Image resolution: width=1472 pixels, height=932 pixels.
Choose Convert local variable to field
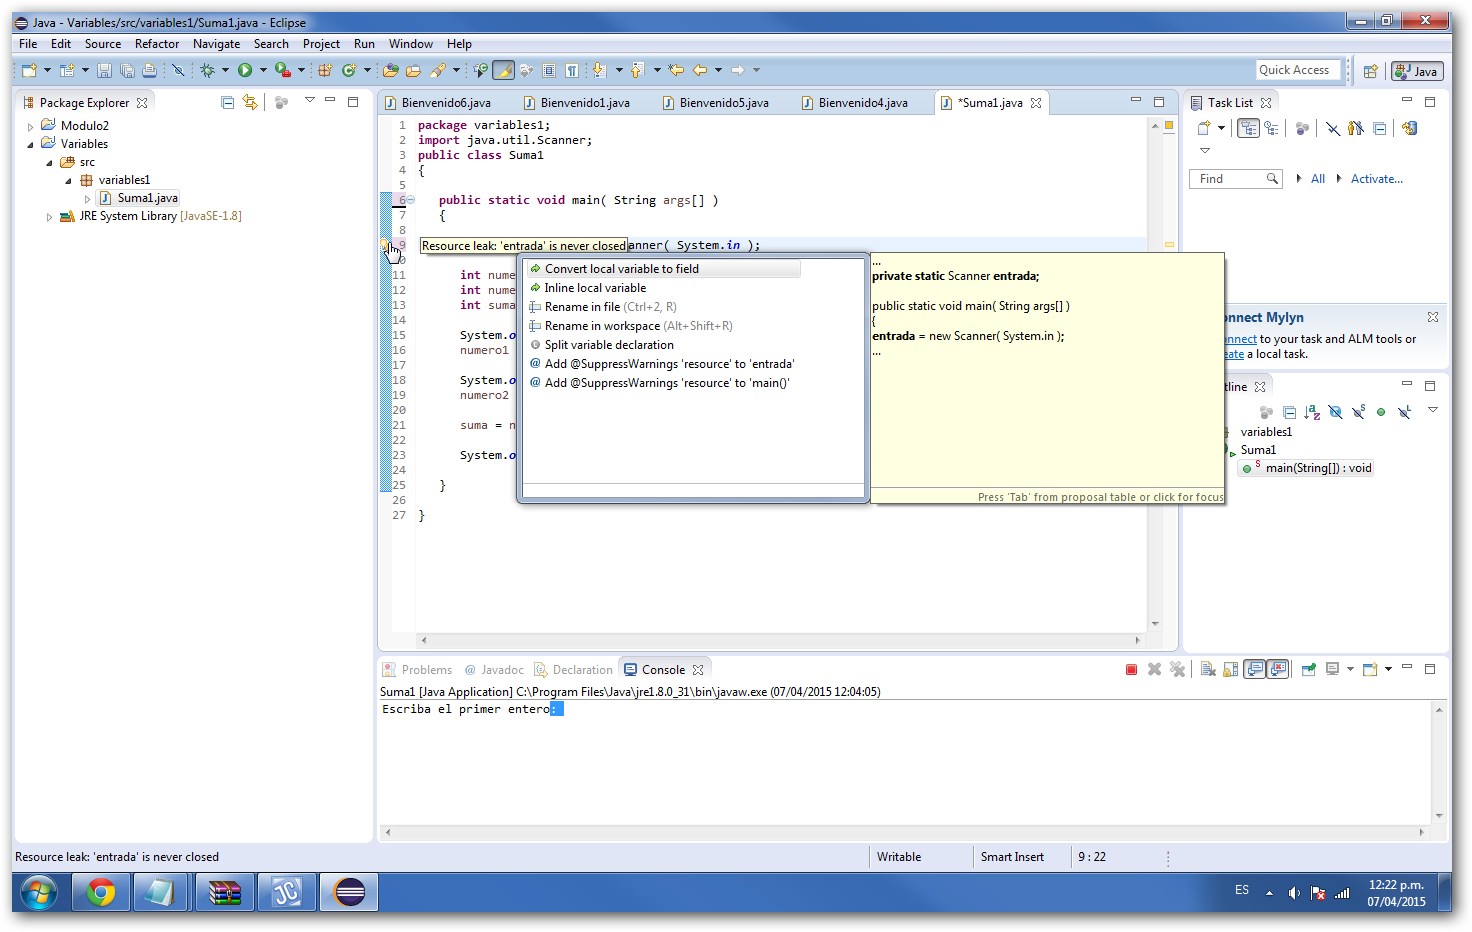coord(664,269)
